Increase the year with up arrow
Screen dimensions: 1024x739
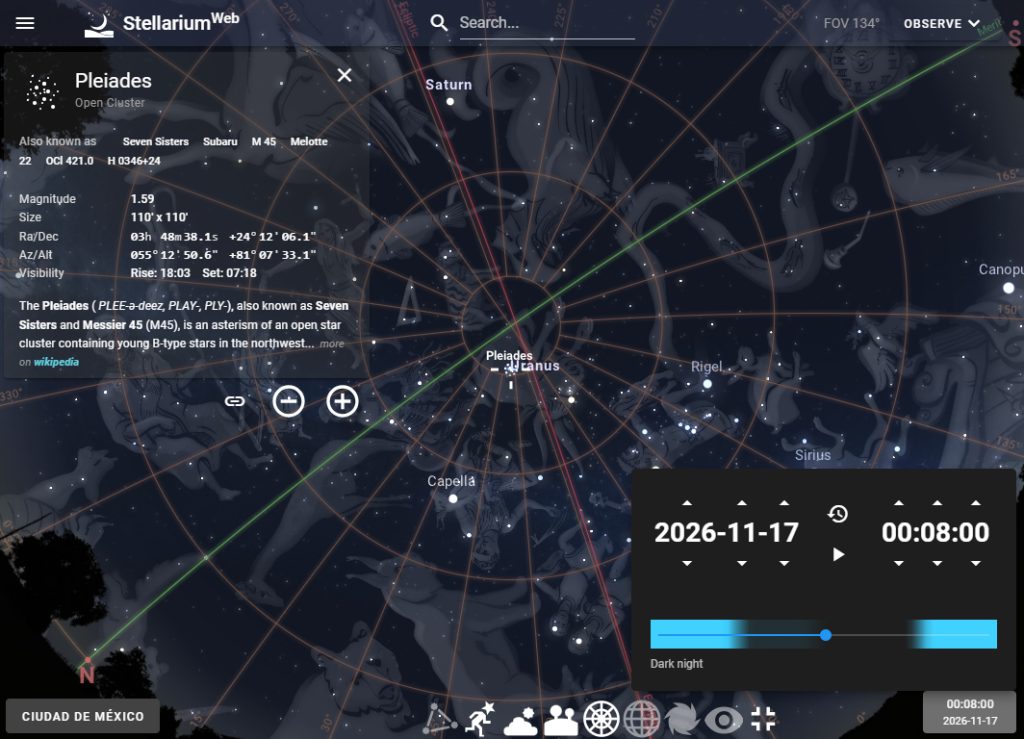(x=687, y=503)
